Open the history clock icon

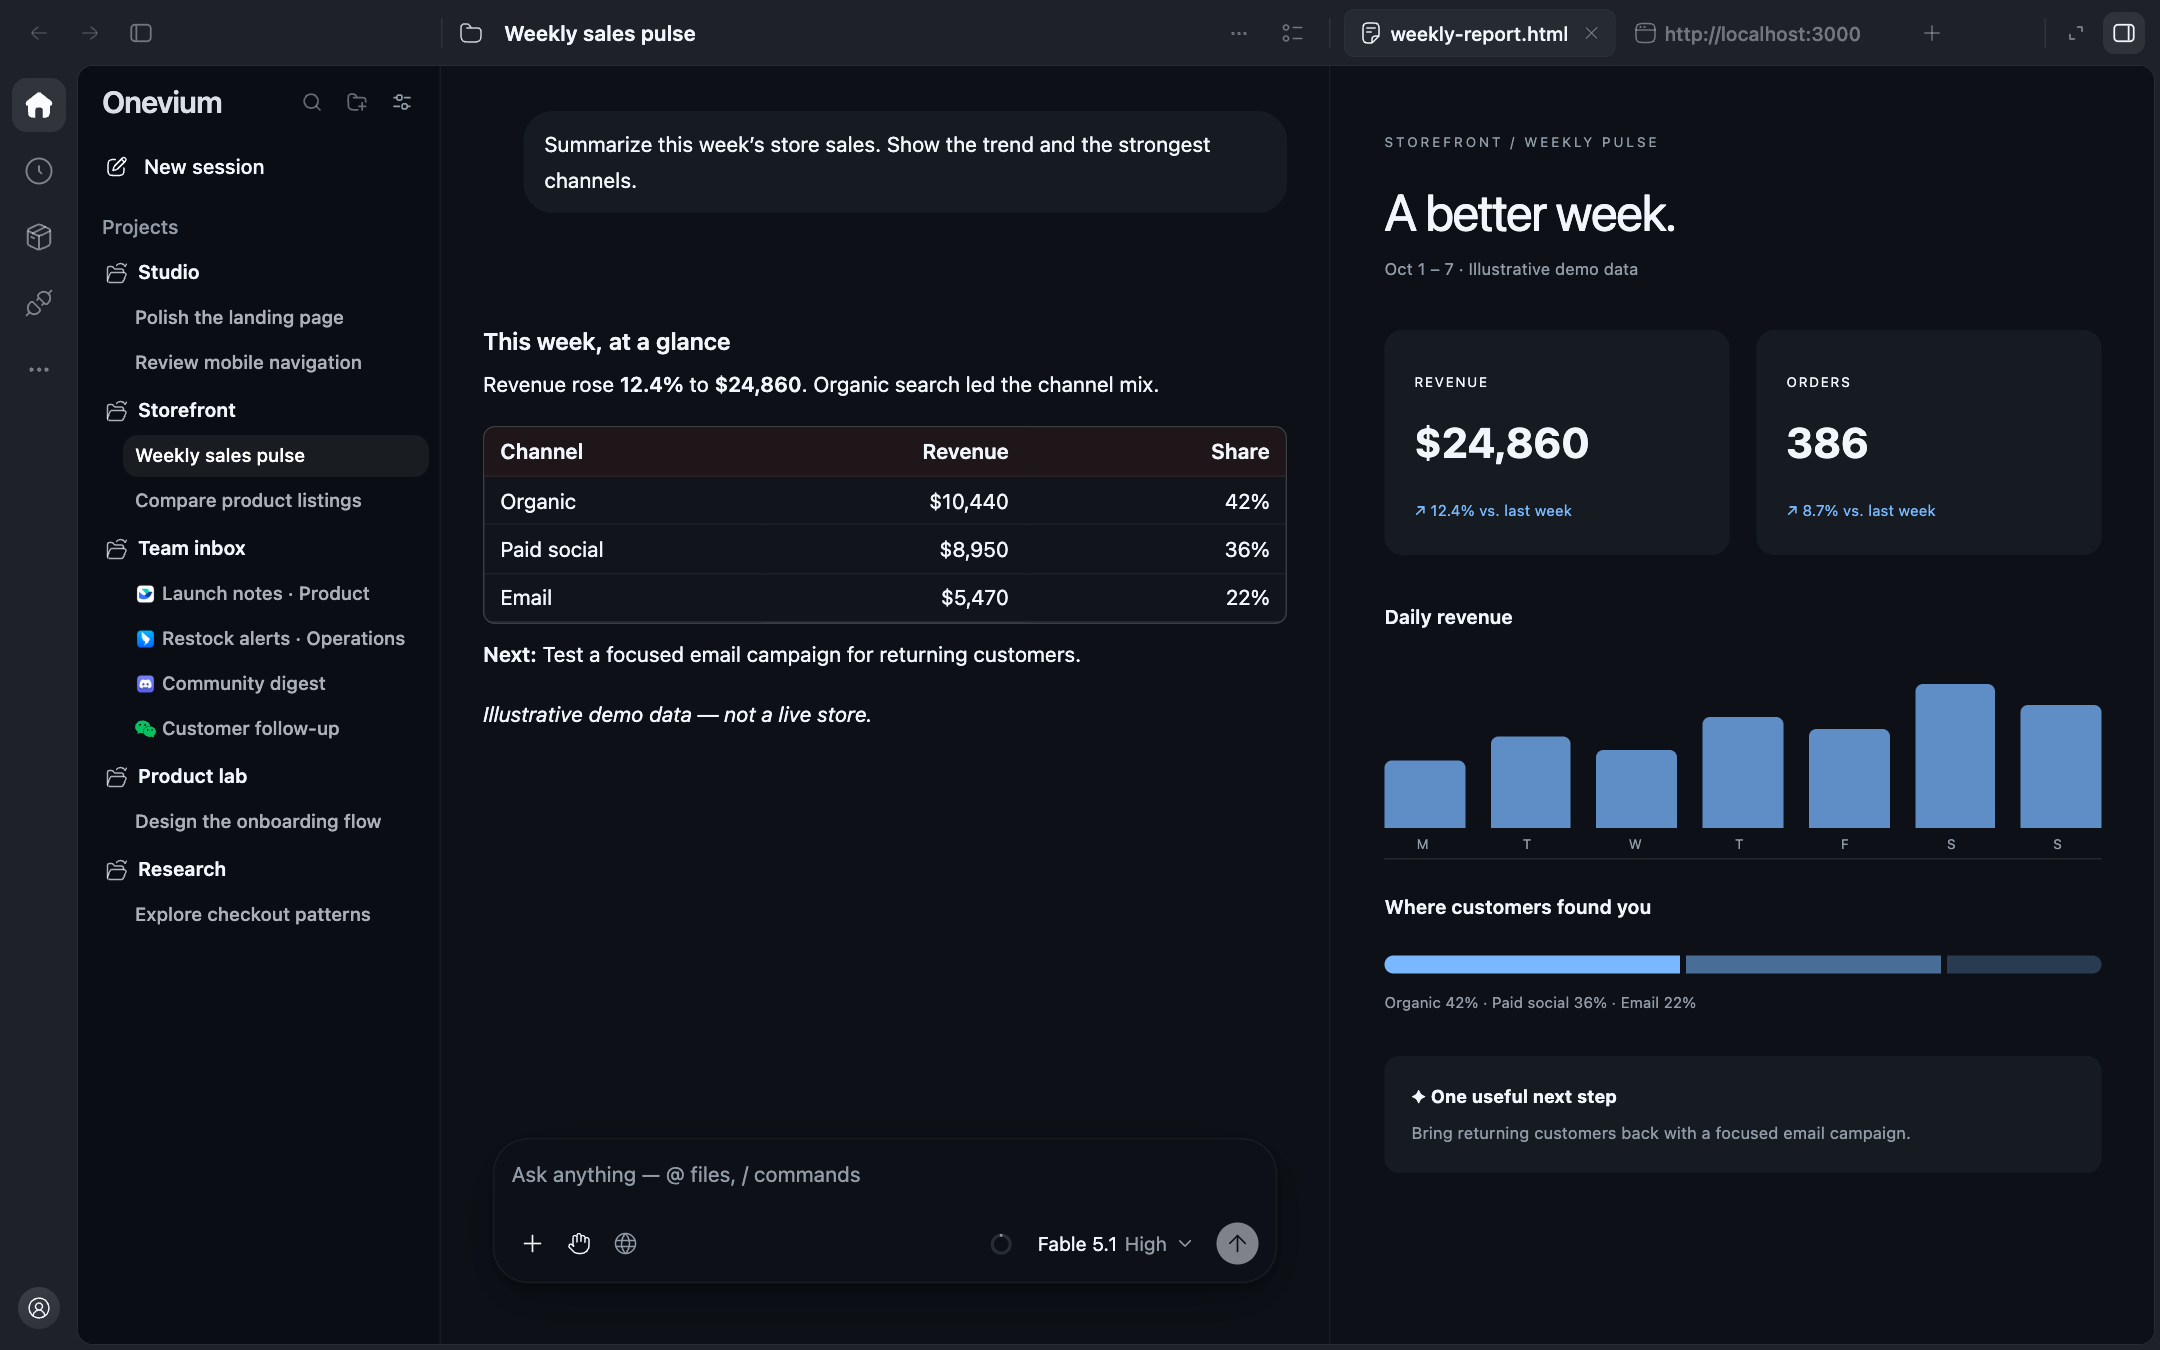[x=39, y=171]
